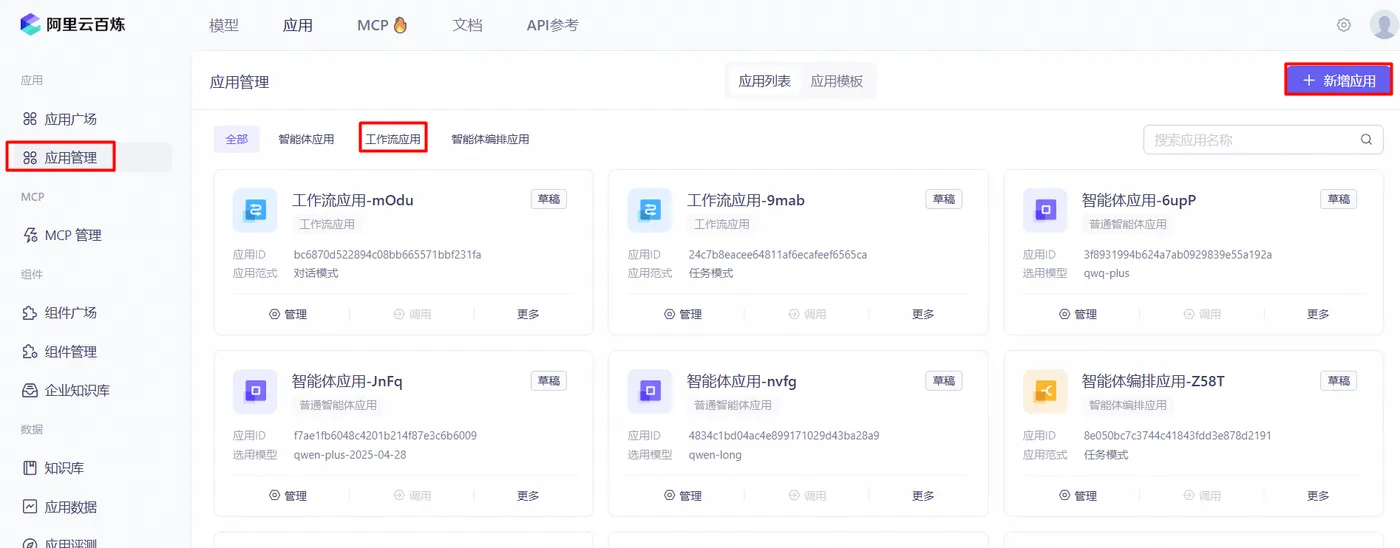Open the 文档 top menu
The image size is (1400, 548).
tap(468, 25)
